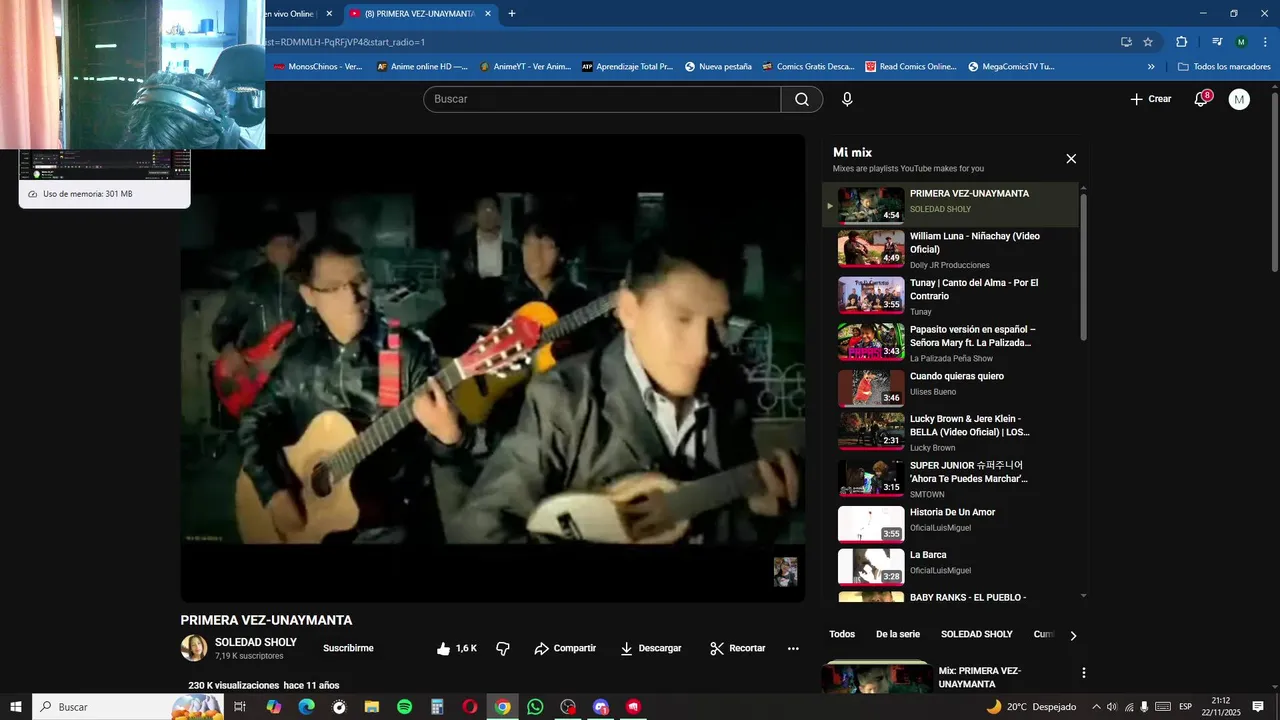Download the video via Descargar
This screenshot has height=720, width=1280.
pos(651,648)
